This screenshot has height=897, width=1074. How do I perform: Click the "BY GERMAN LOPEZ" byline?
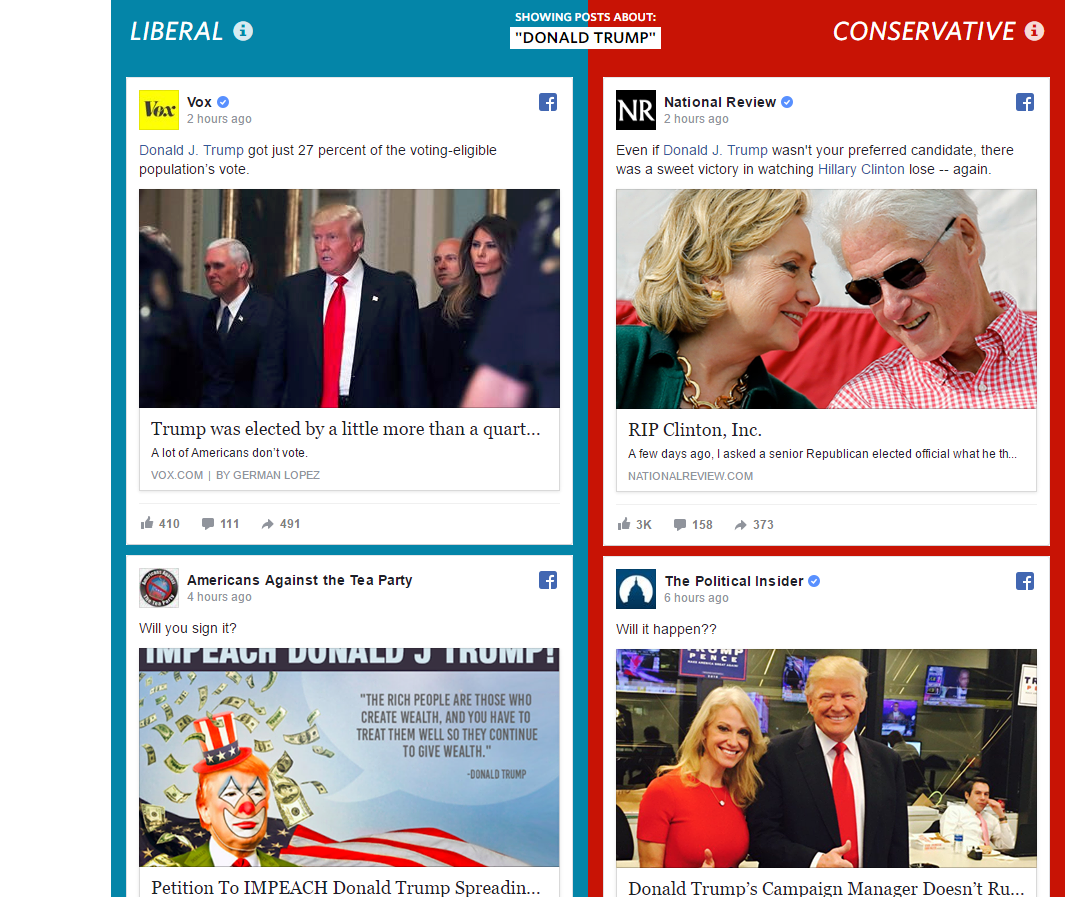[x=268, y=475]
